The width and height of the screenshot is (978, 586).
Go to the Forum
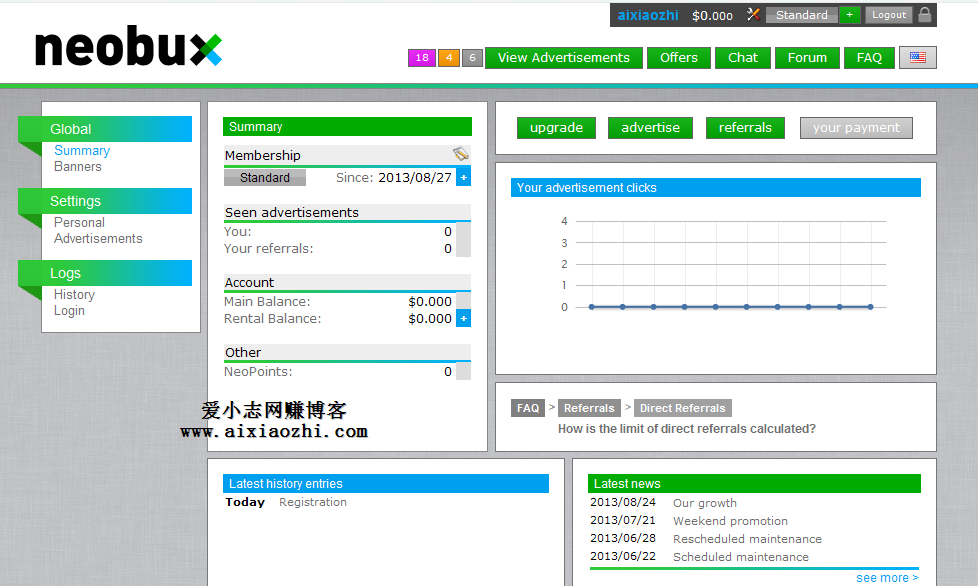[x=807, y=58]
